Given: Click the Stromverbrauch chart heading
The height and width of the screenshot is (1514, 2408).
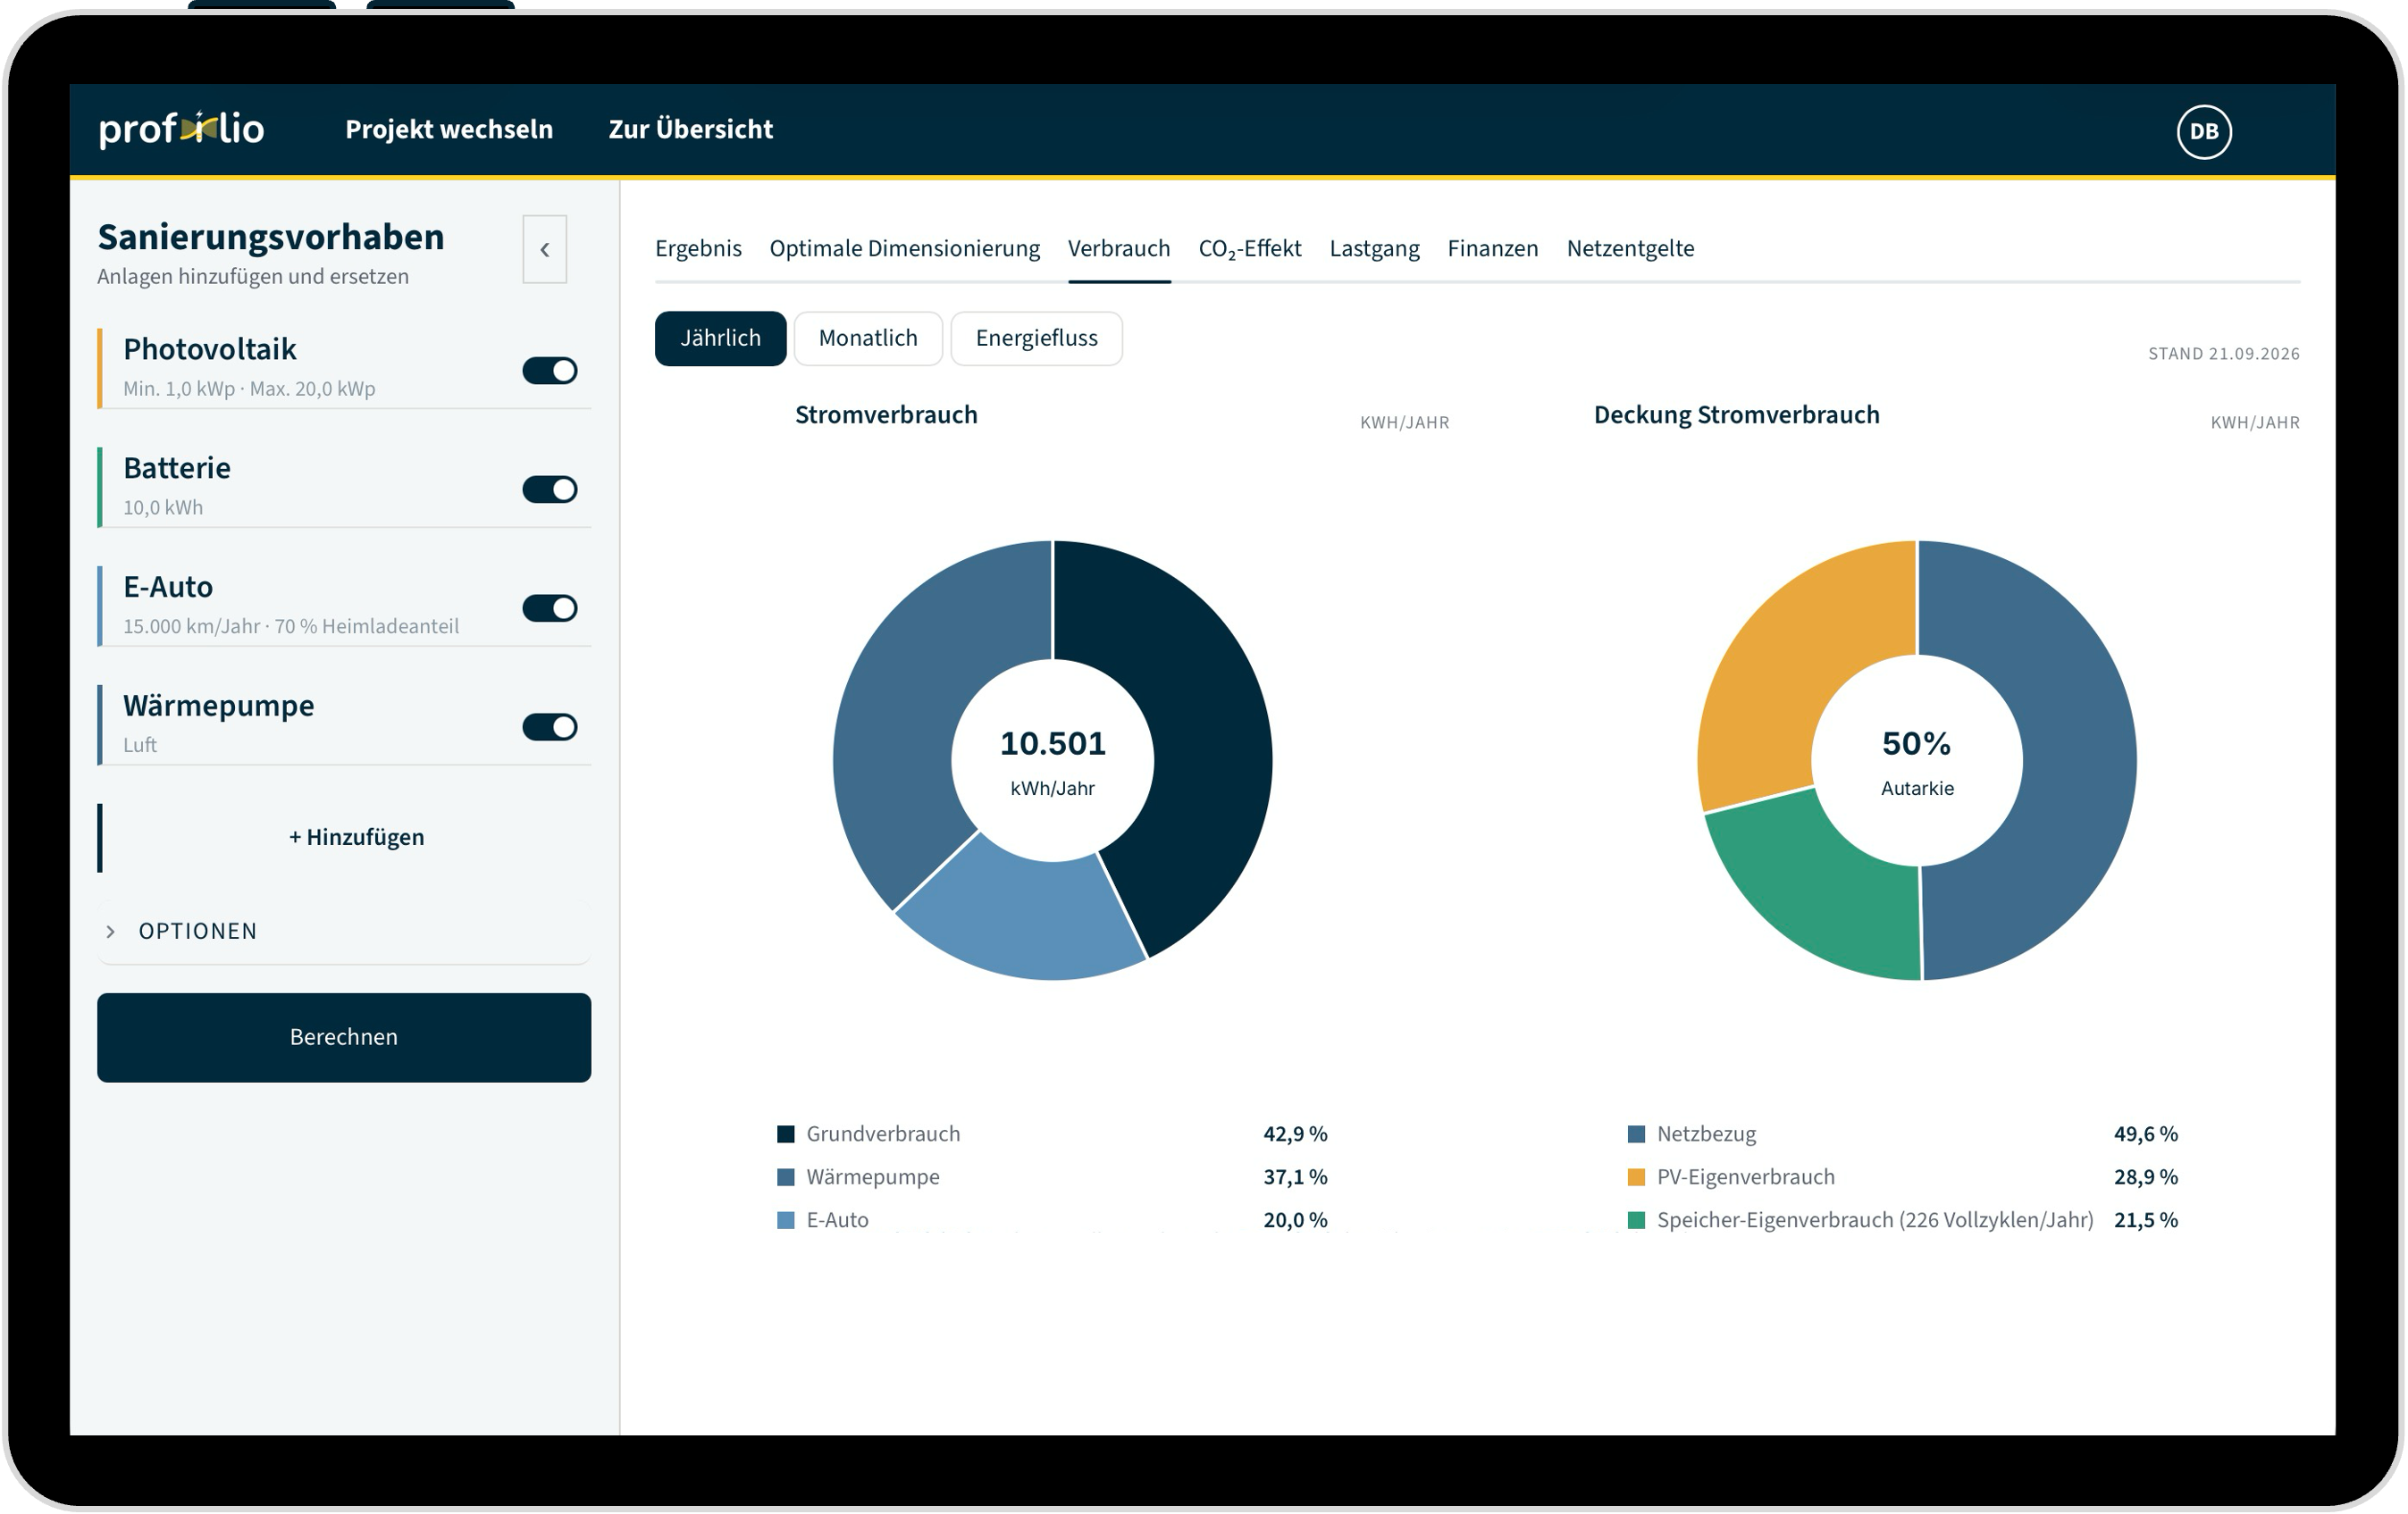Looking at the screenshot, I should pyautogui.click(x=886, y=415).
